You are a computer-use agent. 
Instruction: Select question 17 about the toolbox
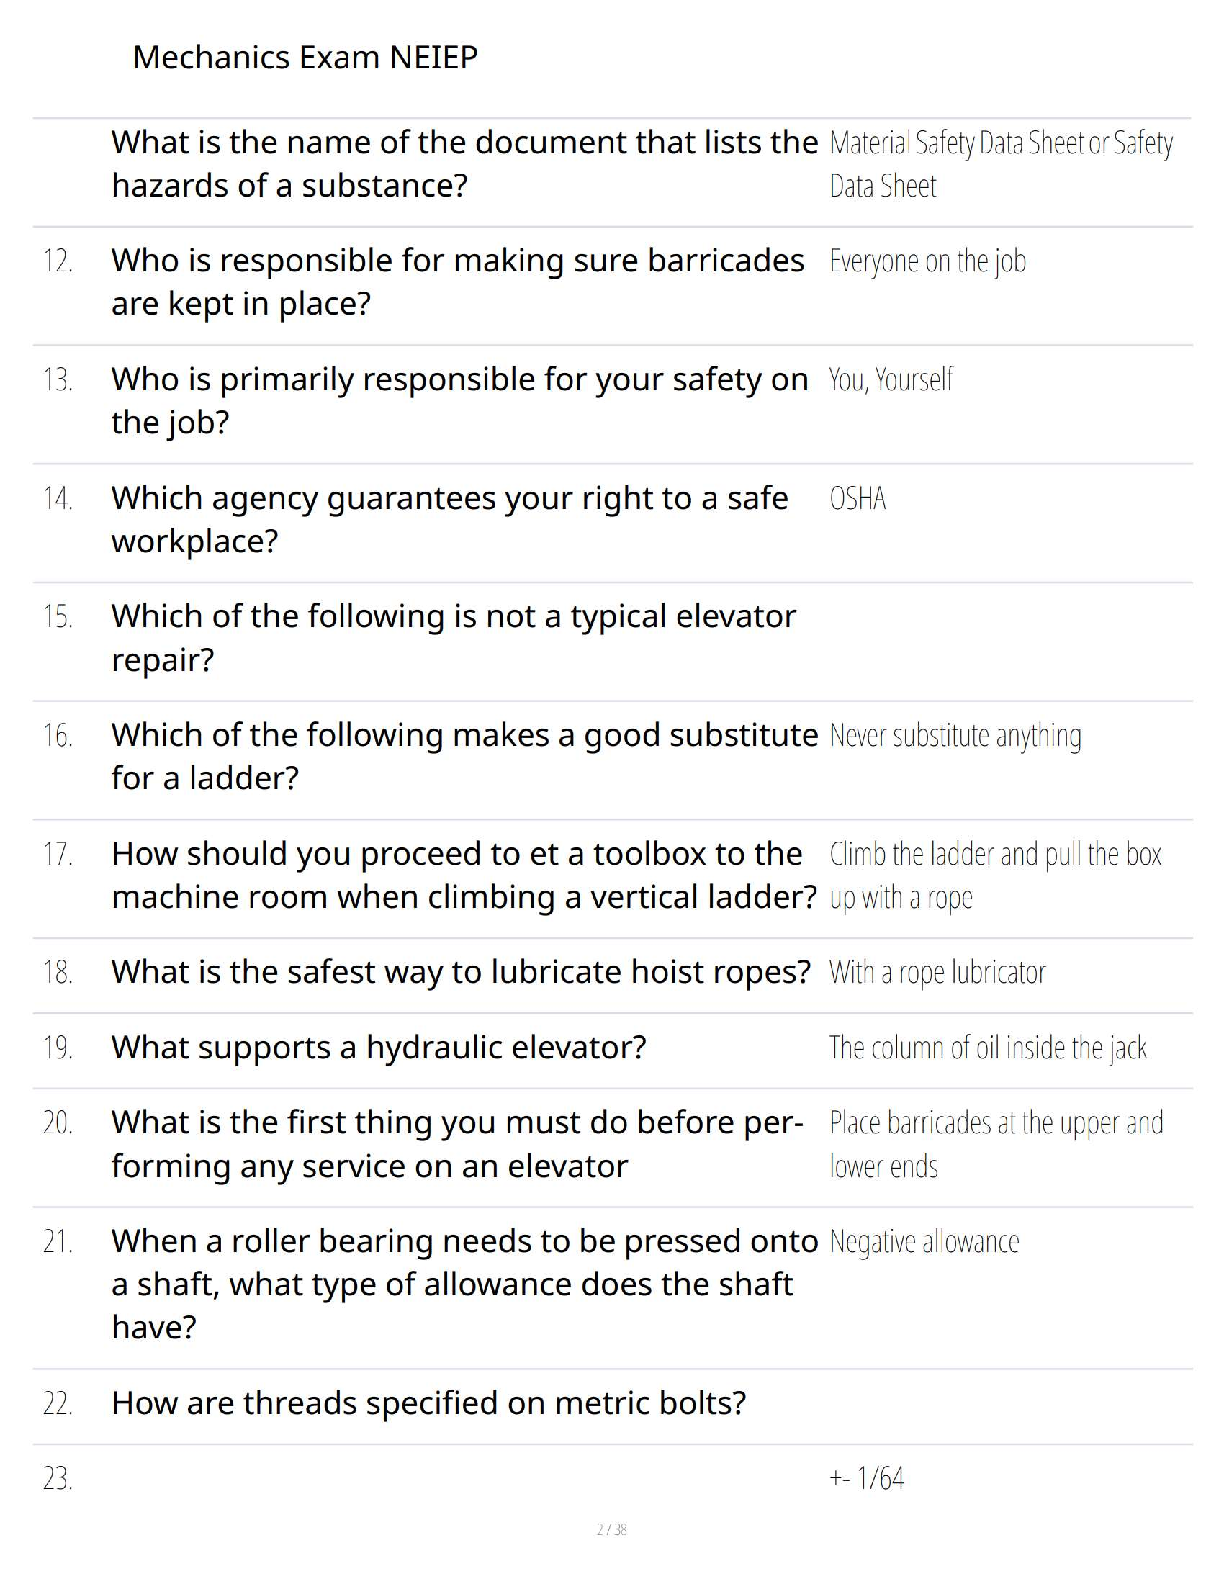[464, 875]
